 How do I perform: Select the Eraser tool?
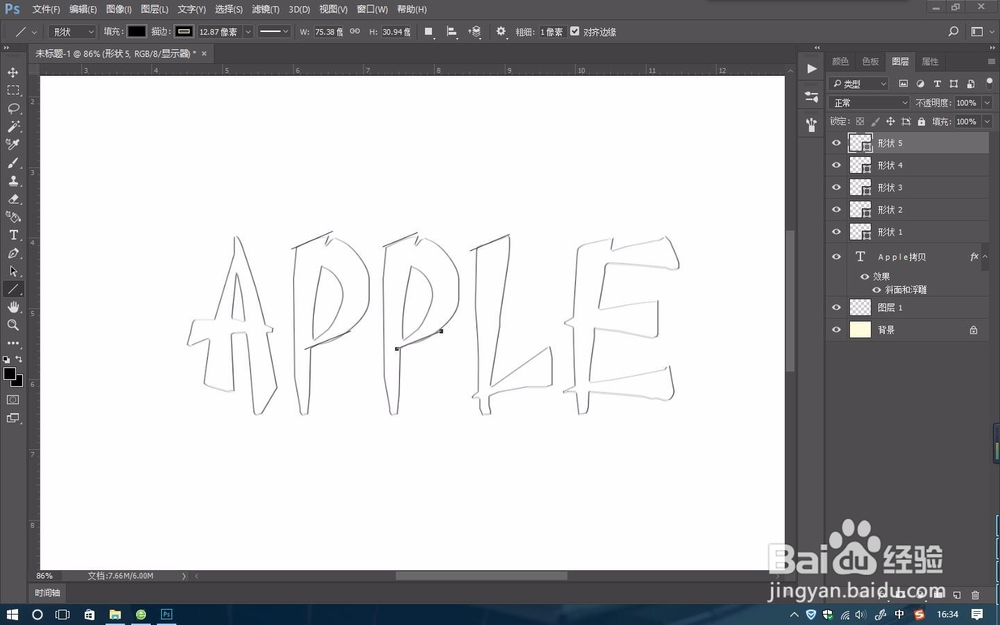click(13, 199)
